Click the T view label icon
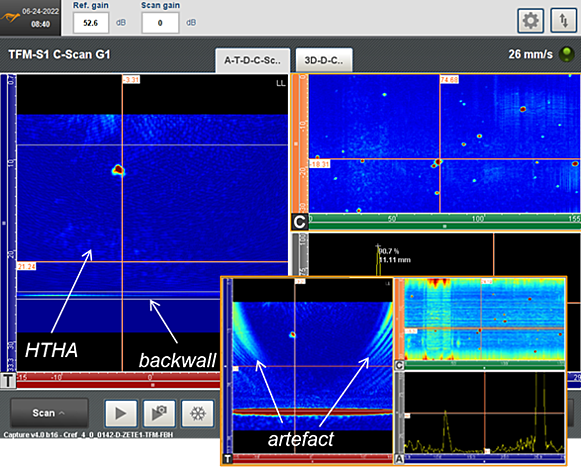581x467 pixels. [x=8, y=380]
